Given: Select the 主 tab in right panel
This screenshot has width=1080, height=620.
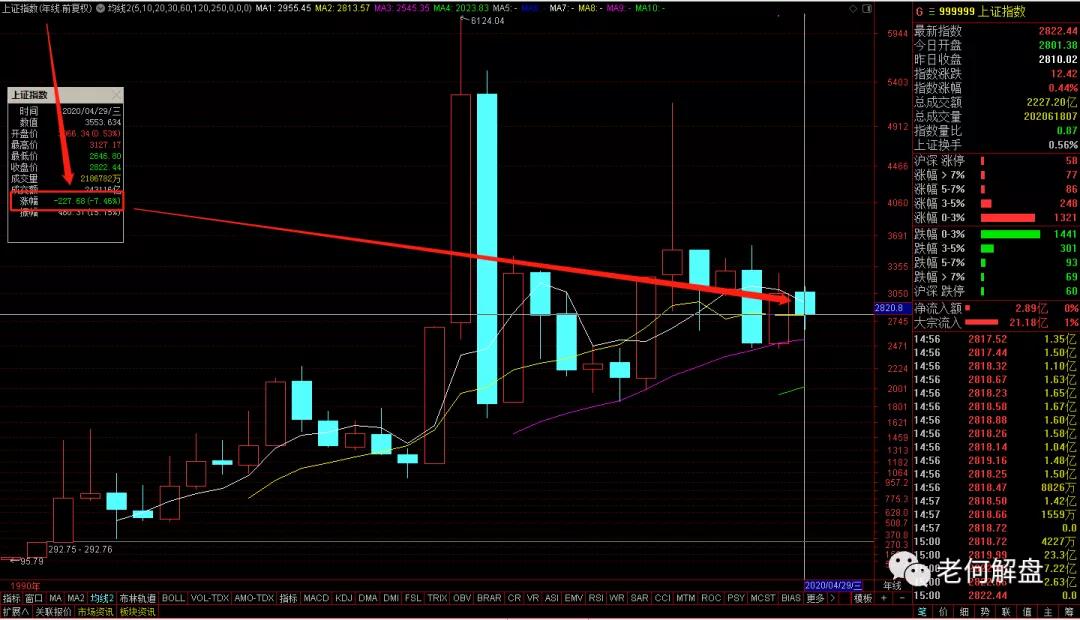Looking at the screenshot, I should (x=1048, y=612).
